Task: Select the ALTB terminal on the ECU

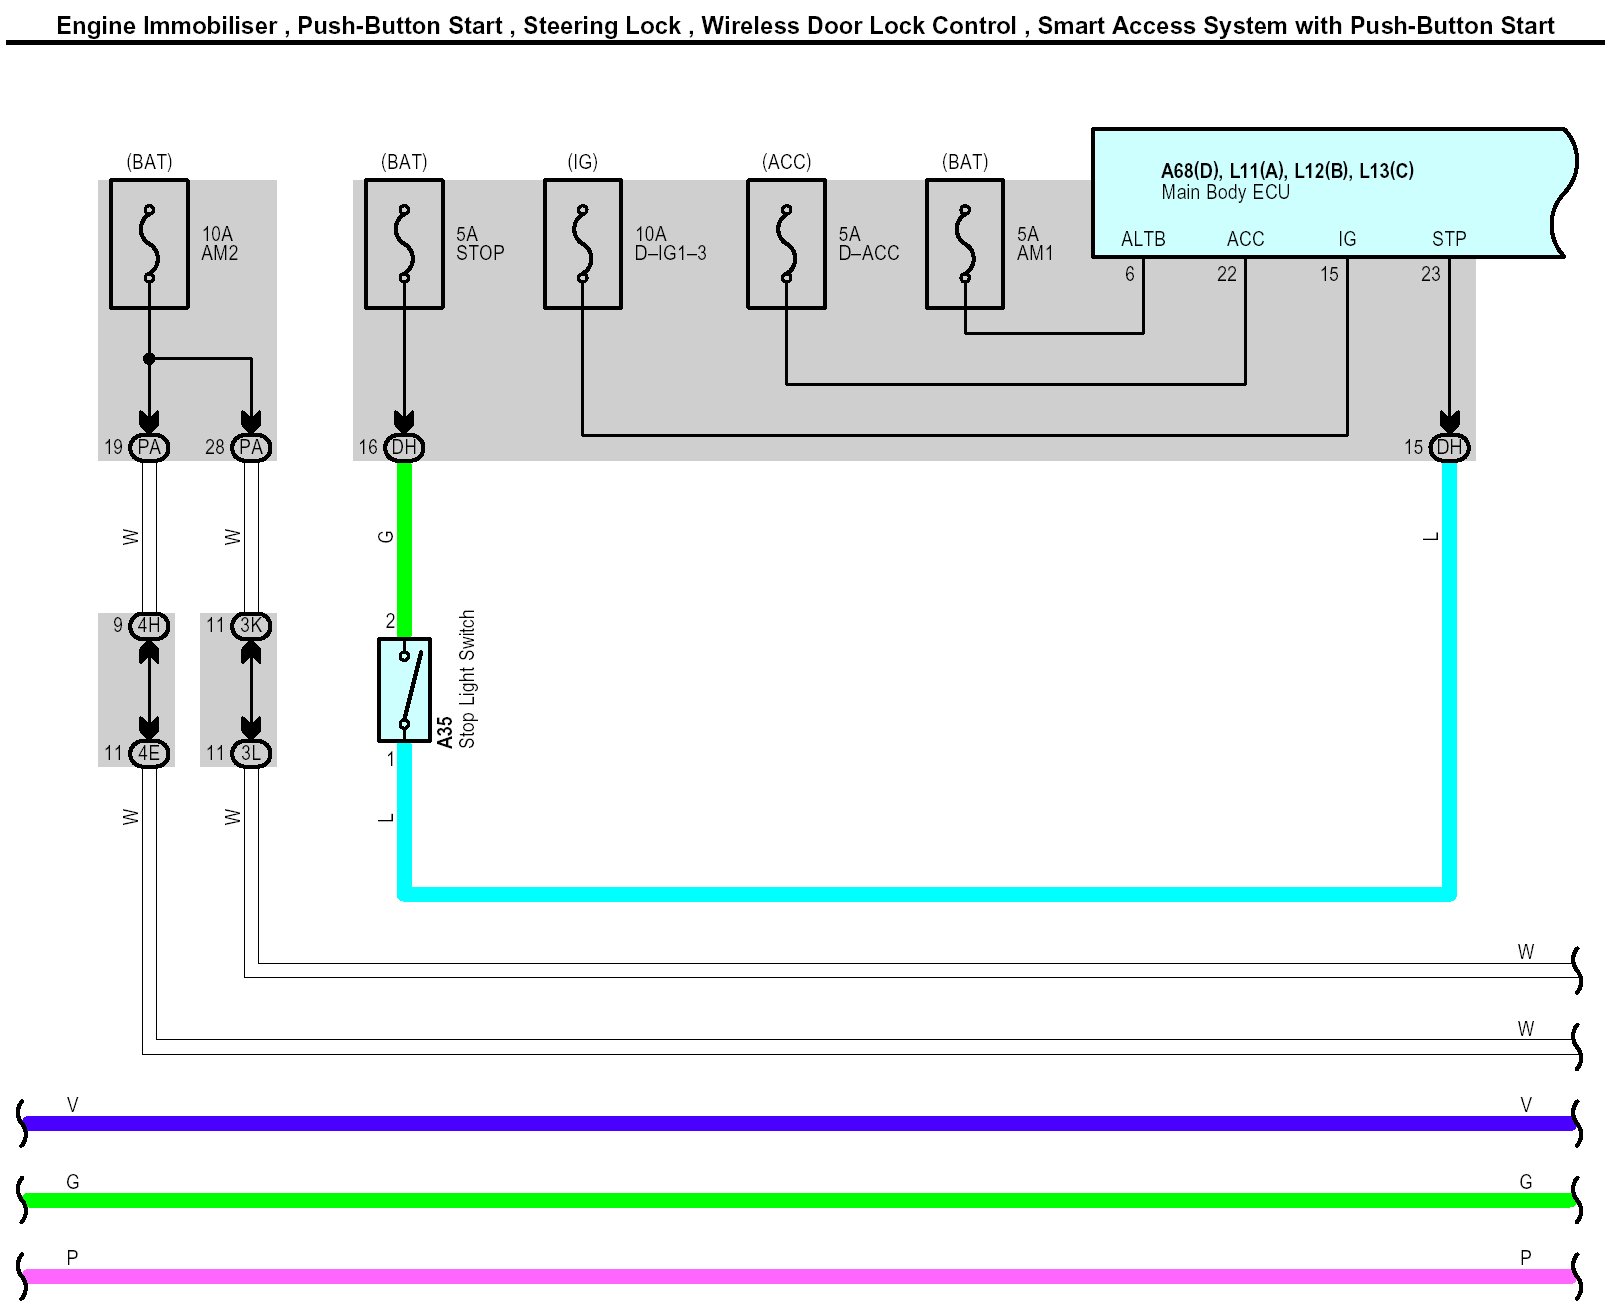Action: coord(1143,239)
